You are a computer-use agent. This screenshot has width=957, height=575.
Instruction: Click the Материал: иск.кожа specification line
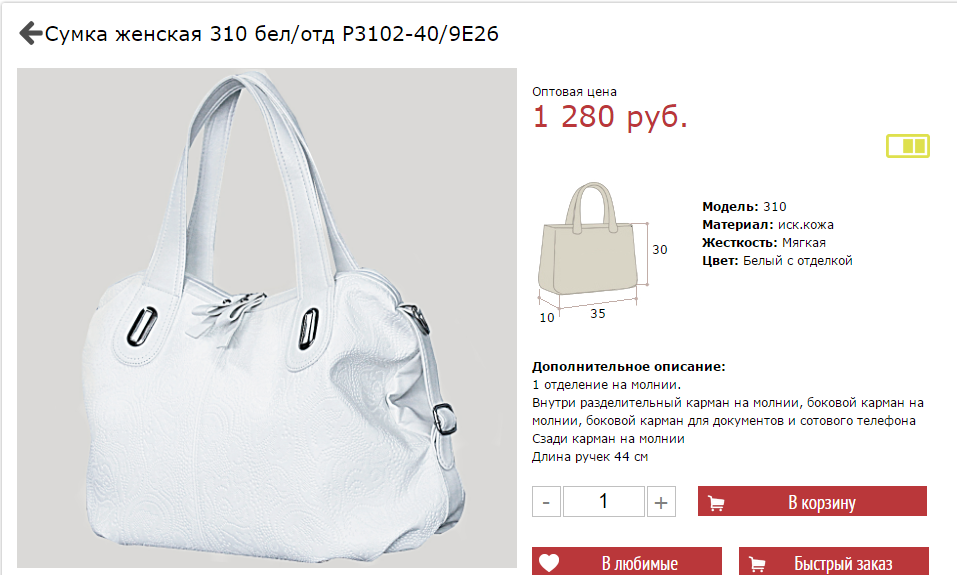click(x=768, y=225)
